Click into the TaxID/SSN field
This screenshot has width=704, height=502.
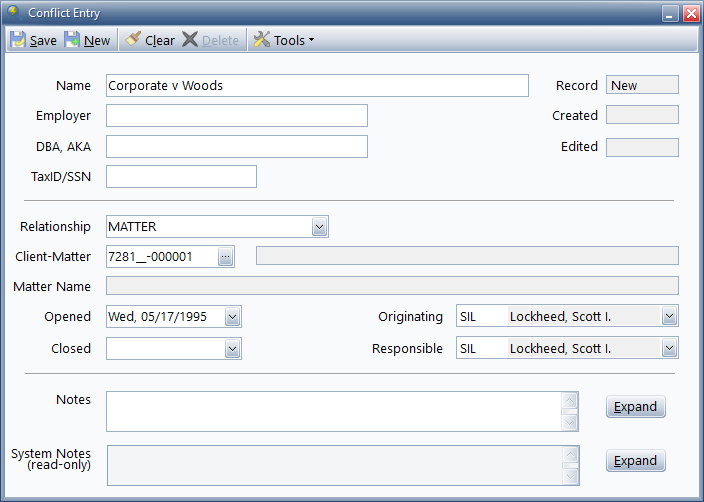pyautogui.click(x=181, y=177)
